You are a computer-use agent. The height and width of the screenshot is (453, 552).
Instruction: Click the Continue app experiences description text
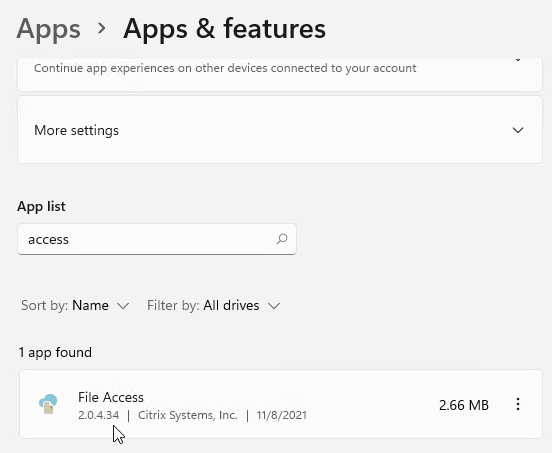point(225,68)
